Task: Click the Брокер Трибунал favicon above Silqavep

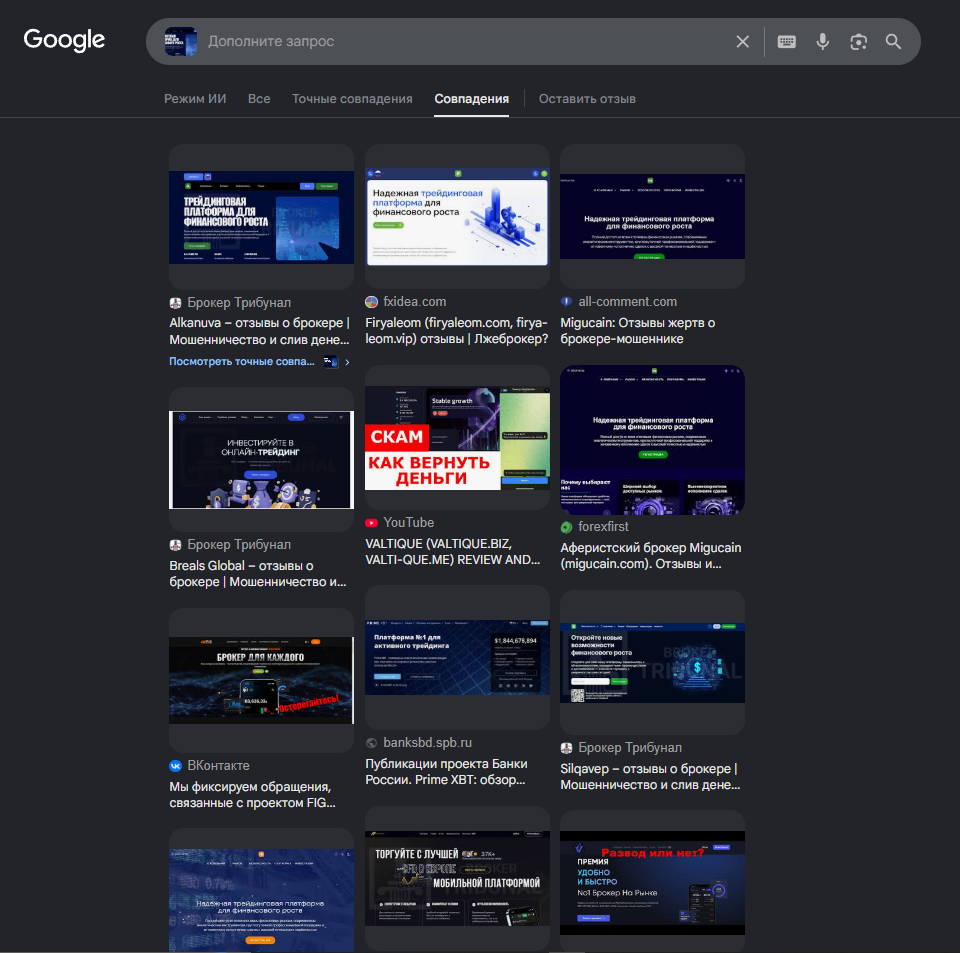Action: [x=566, y=748]
